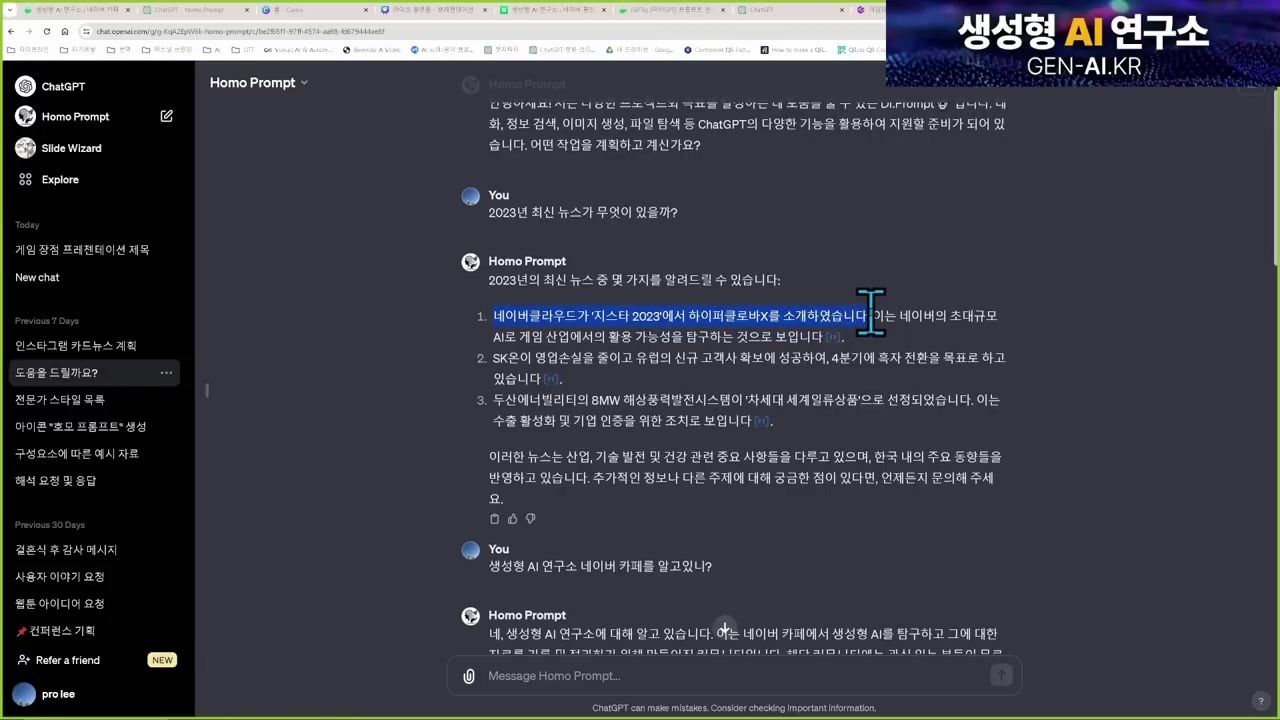This screenshot has height=720, width=1280.
Task: Switch to the [GPTs] 프롬프트 browser tab
Action: (672, 10)
